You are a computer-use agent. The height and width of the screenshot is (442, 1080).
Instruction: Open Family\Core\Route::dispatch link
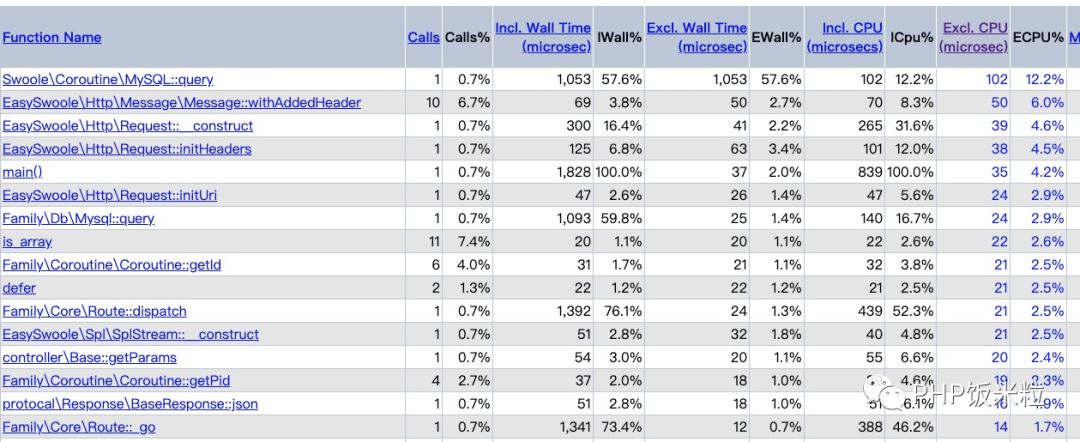tap(94, 311)
